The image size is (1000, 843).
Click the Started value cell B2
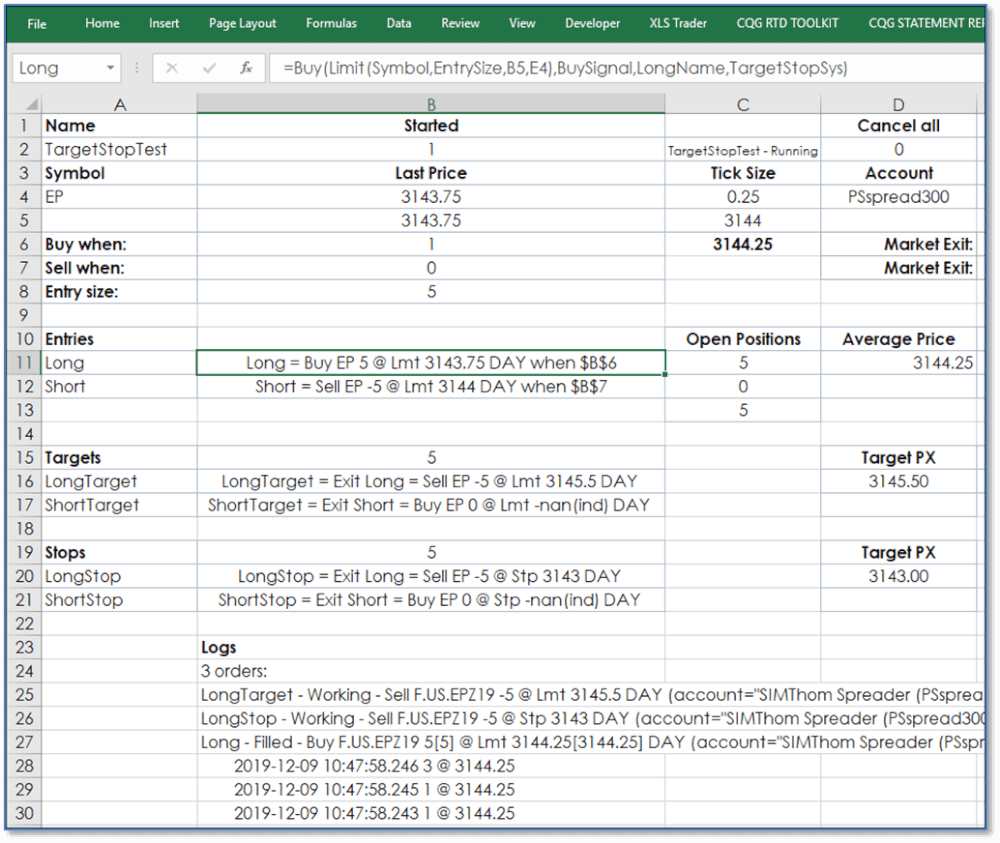(431, 149)
